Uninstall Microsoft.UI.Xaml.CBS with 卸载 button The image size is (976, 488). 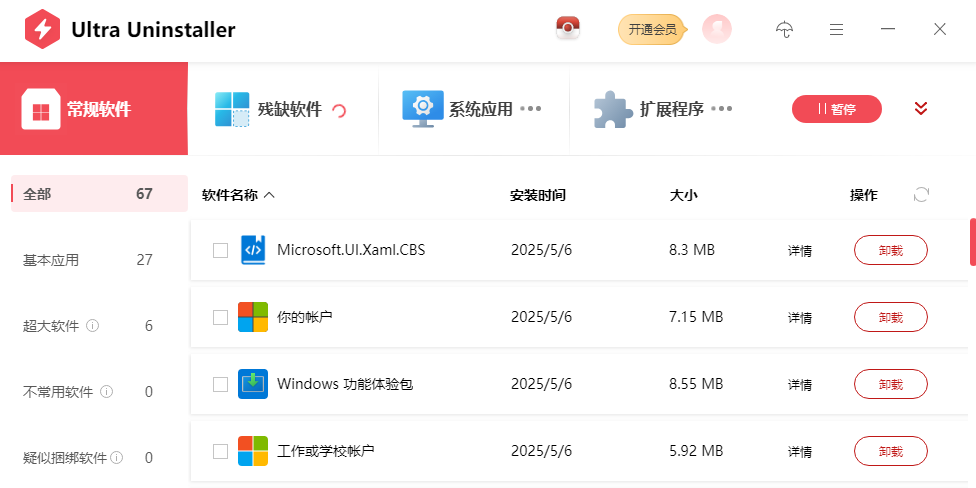pos(891,250)
